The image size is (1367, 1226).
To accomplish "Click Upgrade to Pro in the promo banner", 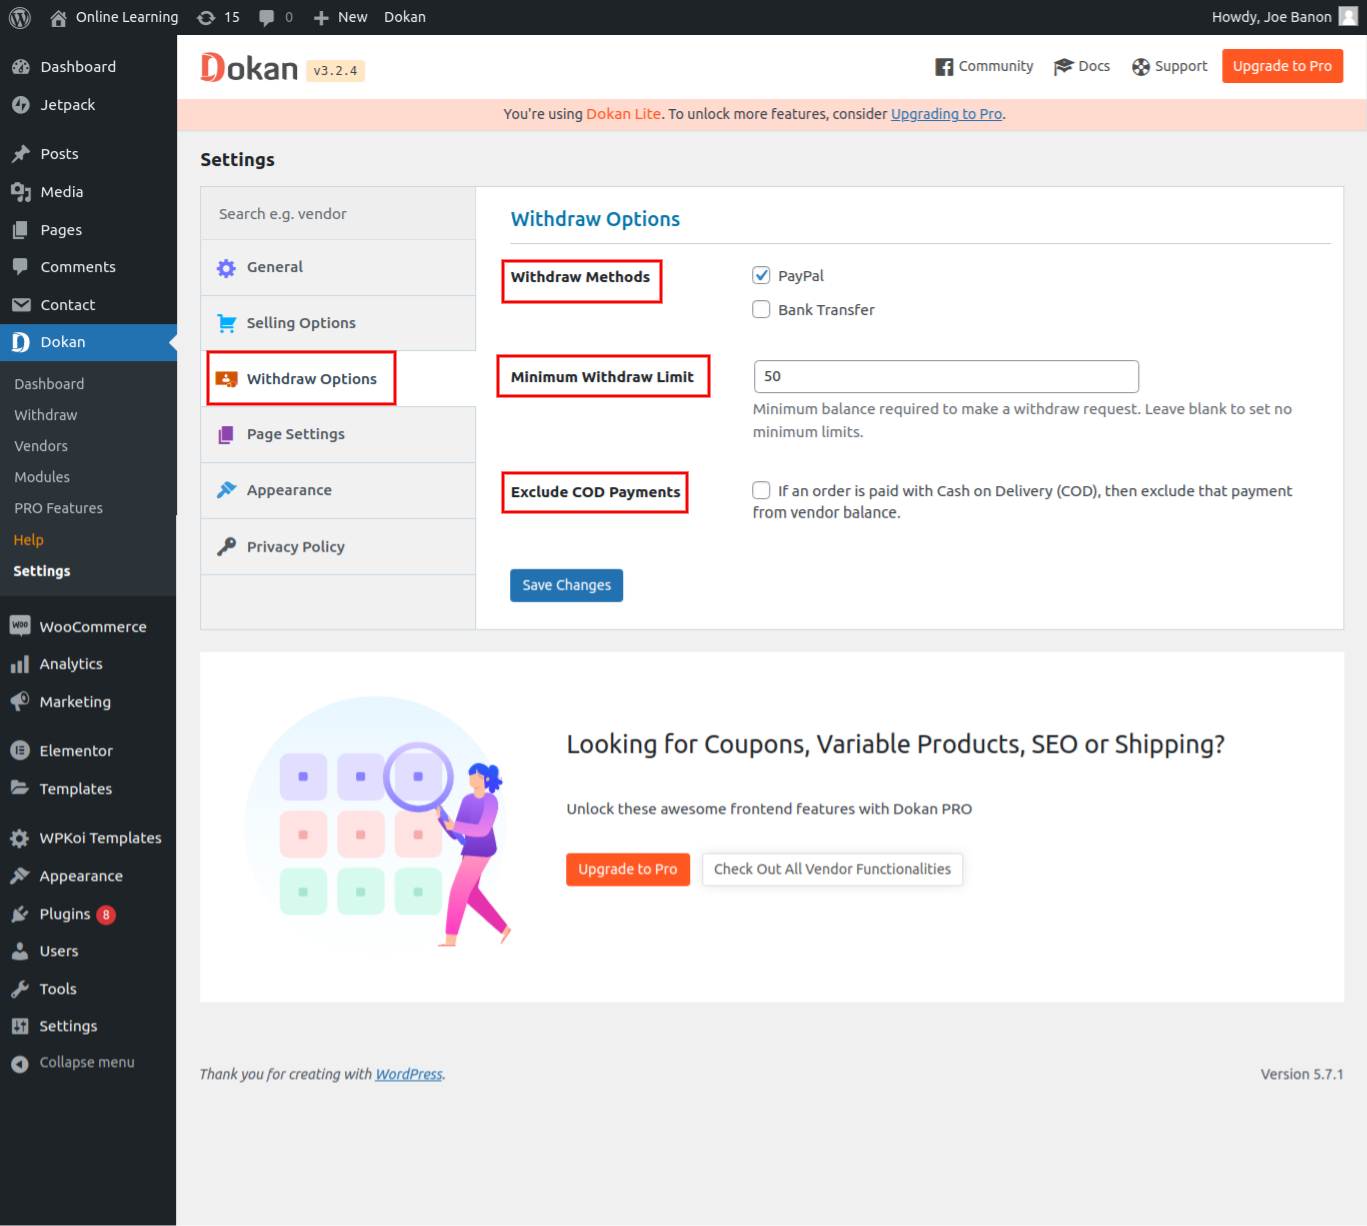I will click(x=628, y=869).
